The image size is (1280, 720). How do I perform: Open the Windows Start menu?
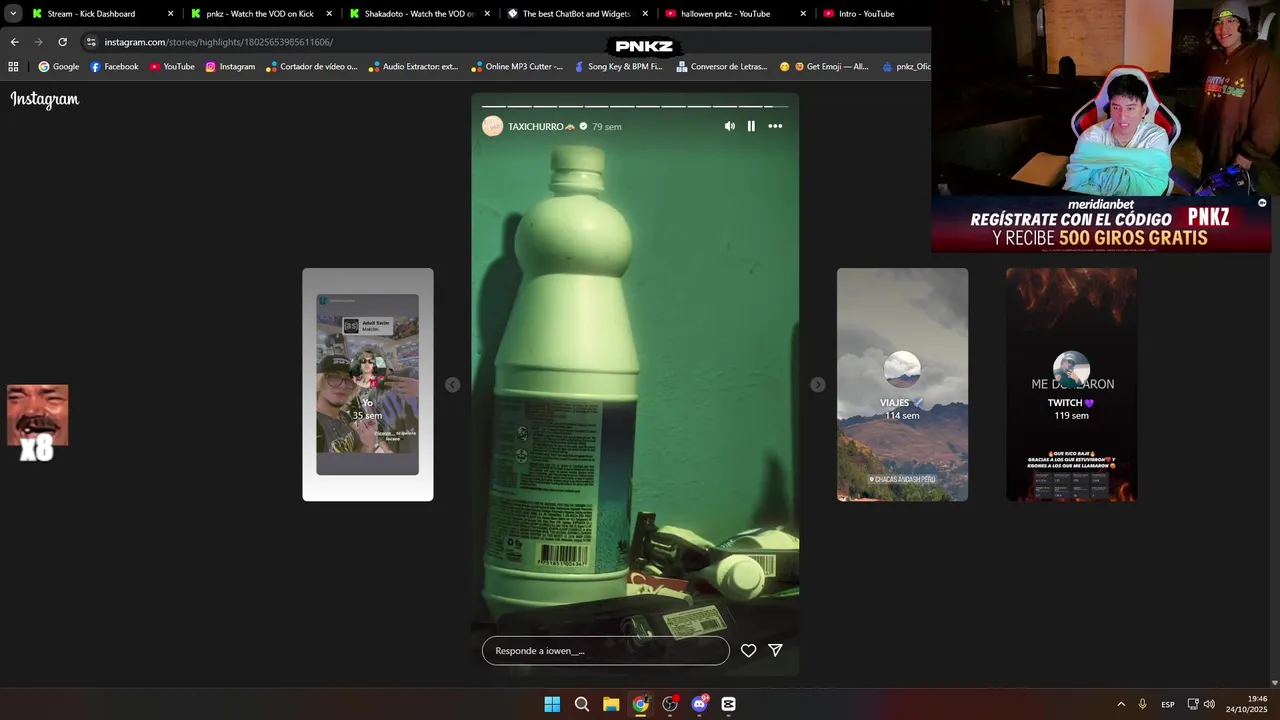point(552,704)
